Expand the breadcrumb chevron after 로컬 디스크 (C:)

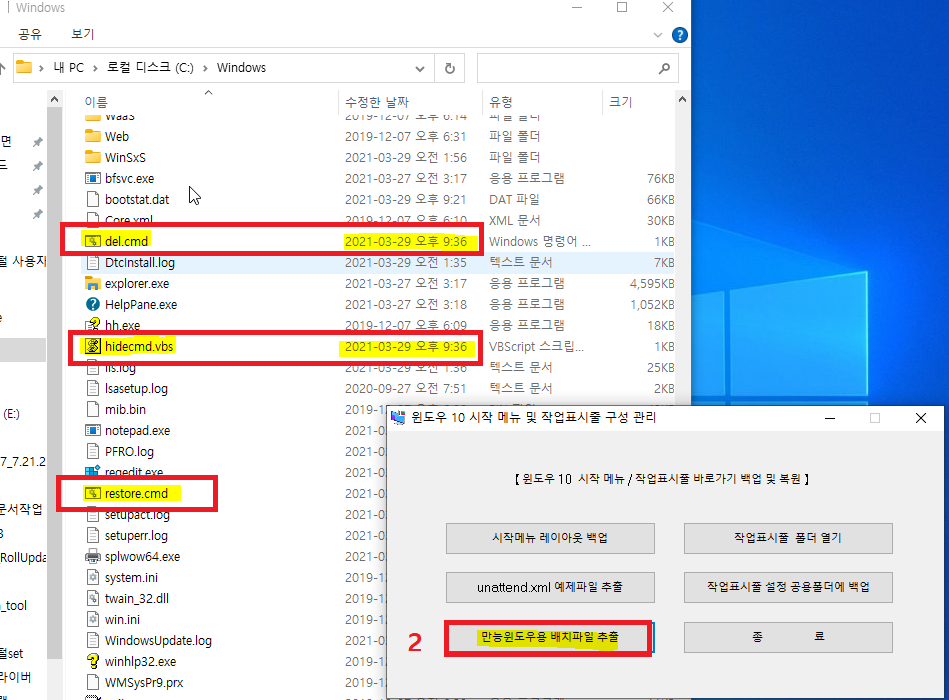coord(205,68)
